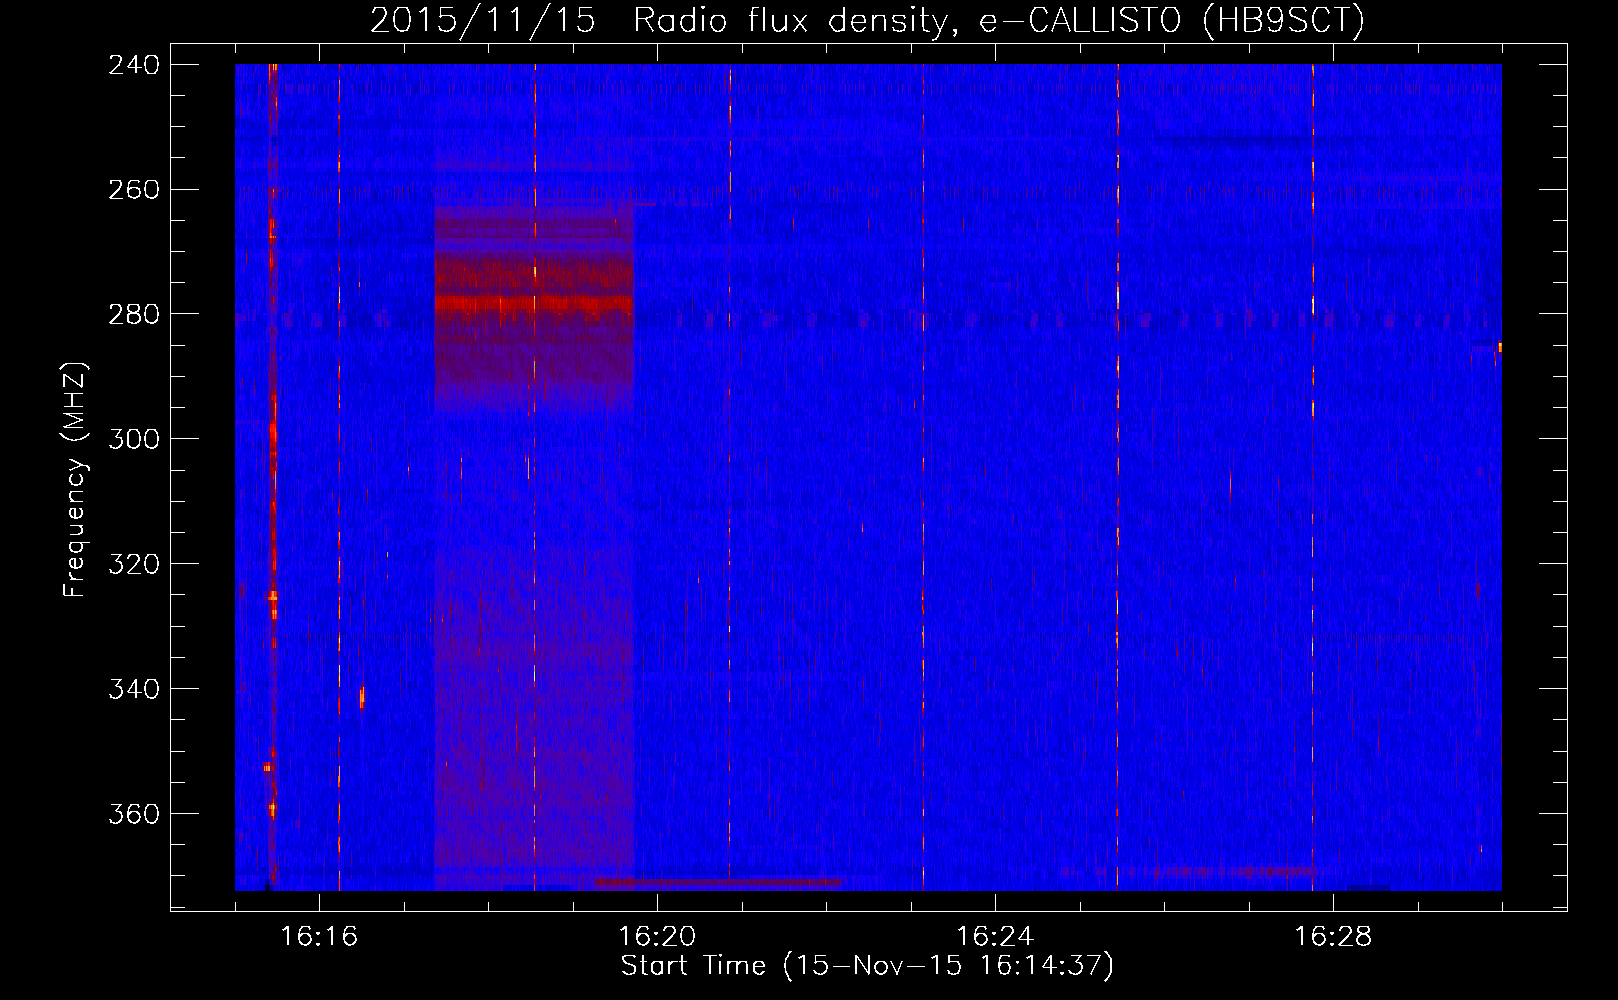The height and width of the screenshot is (1000, 1618).
Task: Click the 260 frequency tick label
Action: (133, 190)
